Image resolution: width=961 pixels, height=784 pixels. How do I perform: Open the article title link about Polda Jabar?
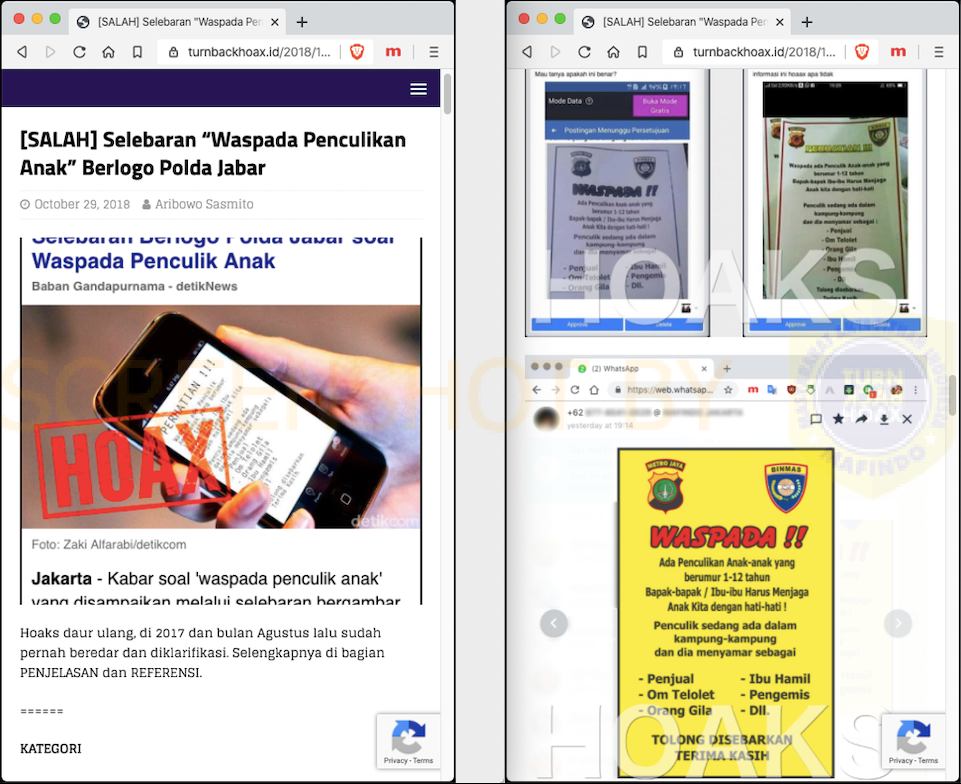pyautogui.click(x=213, y=153)
